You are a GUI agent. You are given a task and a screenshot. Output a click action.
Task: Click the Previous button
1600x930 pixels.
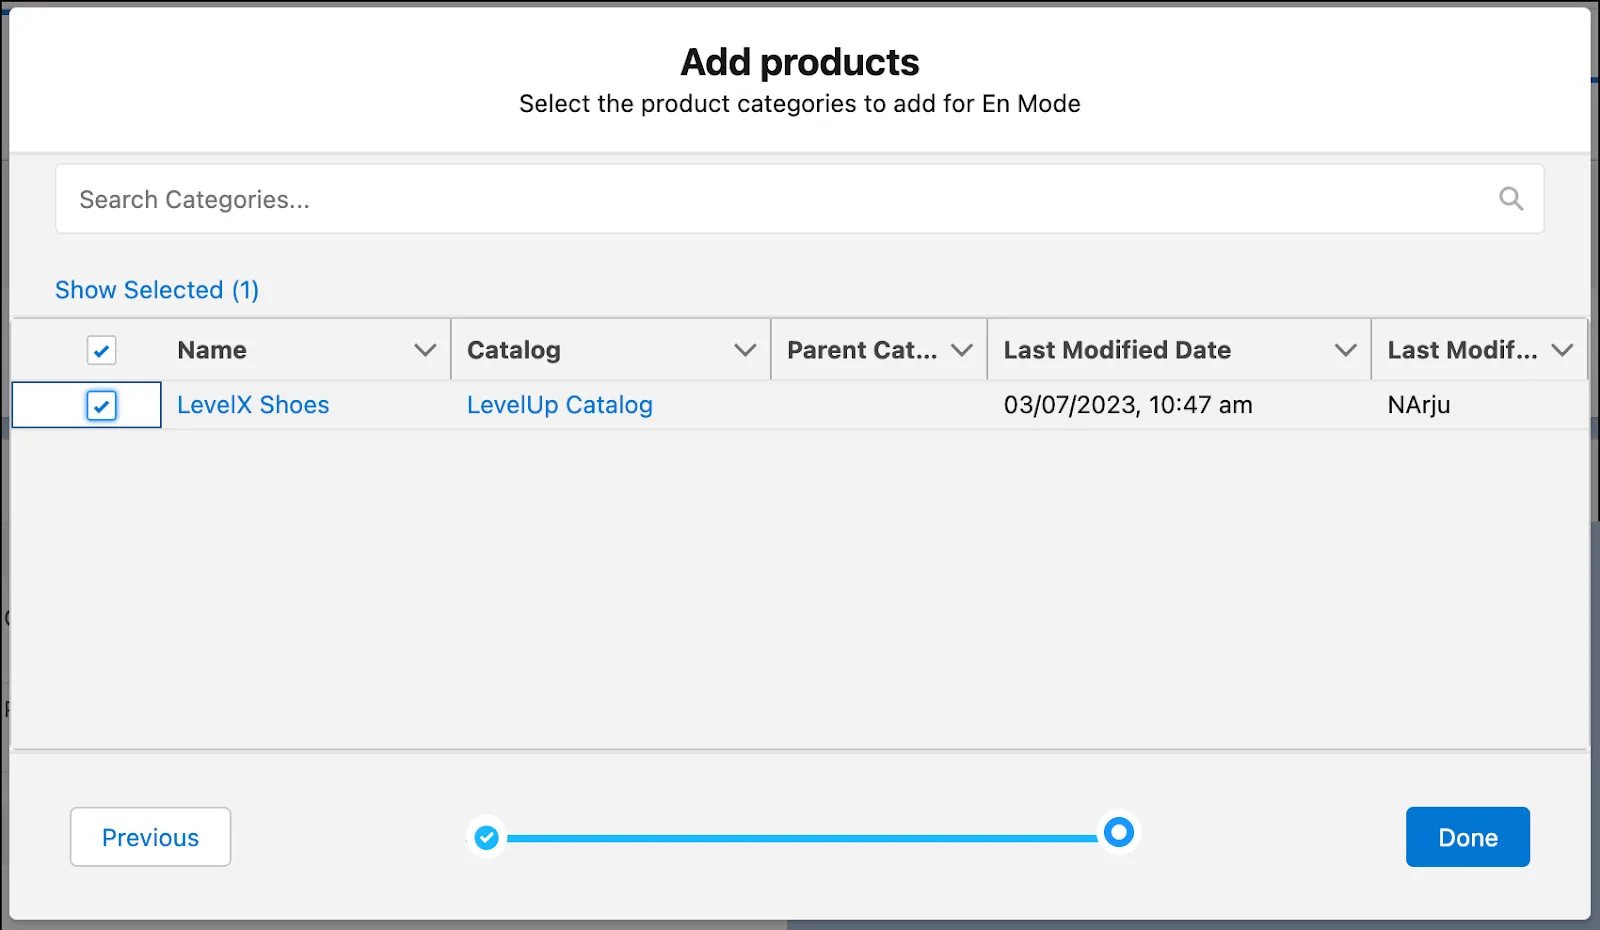(x=150, y=837)
